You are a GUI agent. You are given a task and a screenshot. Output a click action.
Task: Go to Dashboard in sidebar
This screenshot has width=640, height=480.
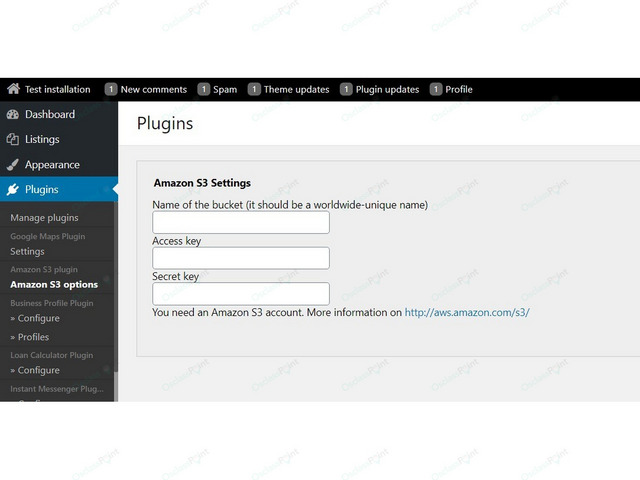(x=50, y=114)
